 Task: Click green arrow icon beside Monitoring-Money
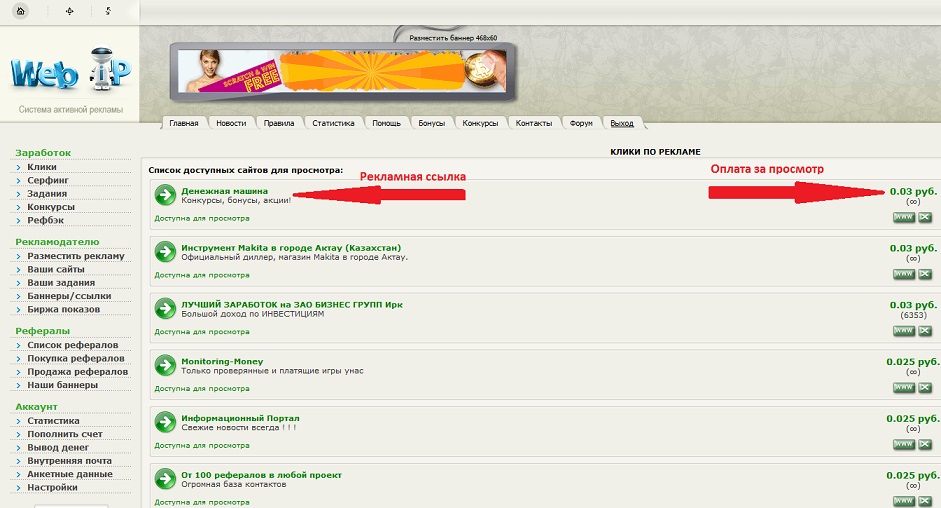(165, 365)
